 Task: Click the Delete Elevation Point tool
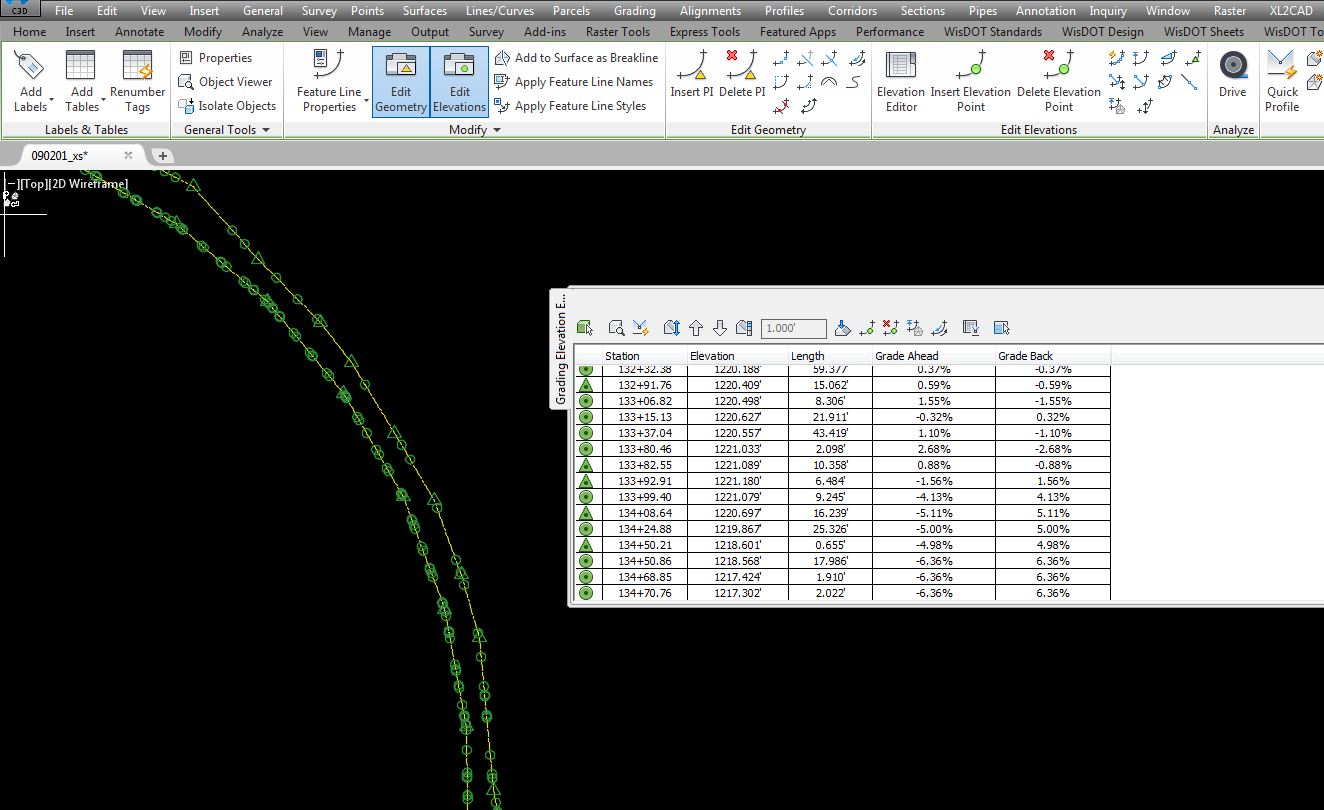[x=1058, y=80]
